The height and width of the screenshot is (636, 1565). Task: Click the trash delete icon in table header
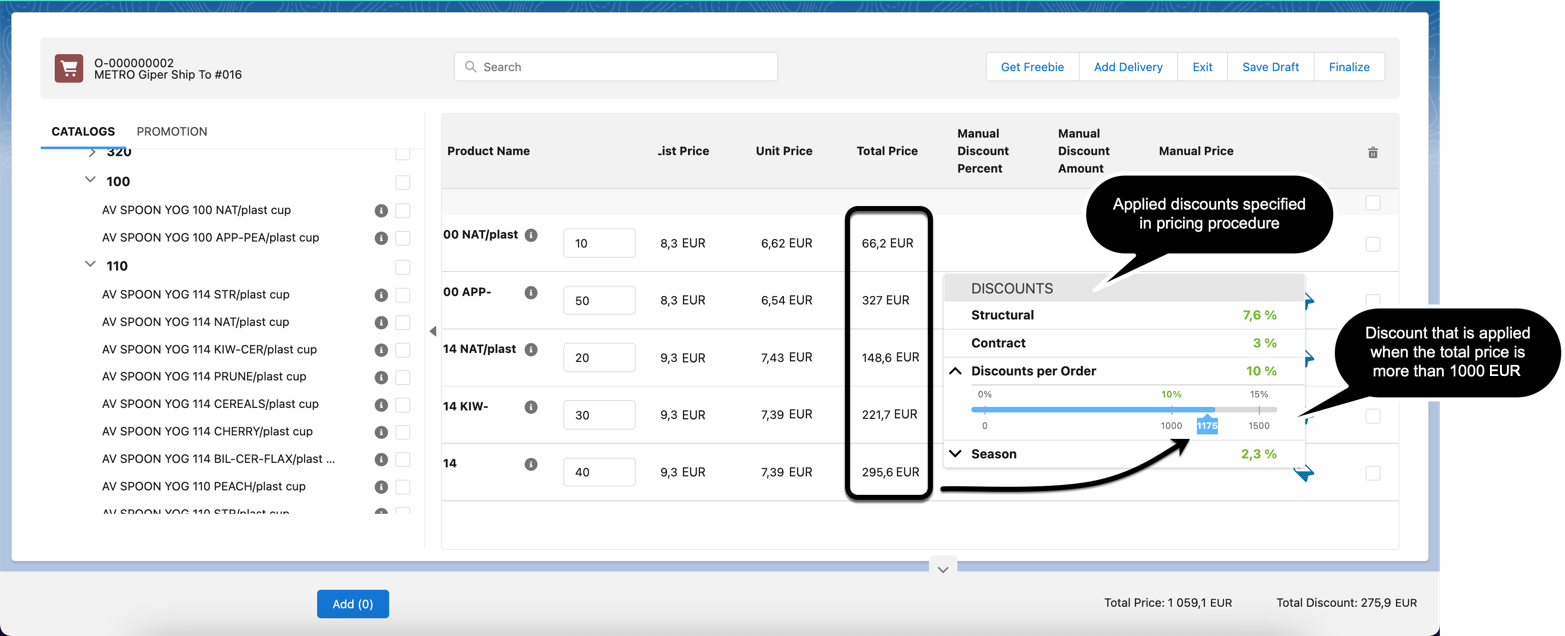[1372, 152]
